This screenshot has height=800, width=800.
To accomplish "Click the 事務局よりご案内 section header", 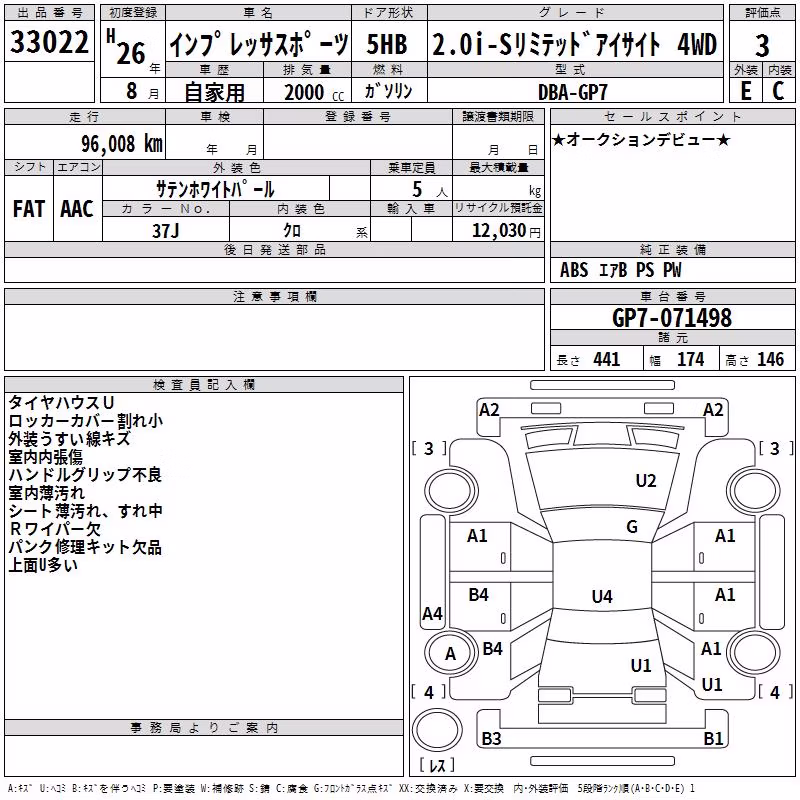I will 204,728.
